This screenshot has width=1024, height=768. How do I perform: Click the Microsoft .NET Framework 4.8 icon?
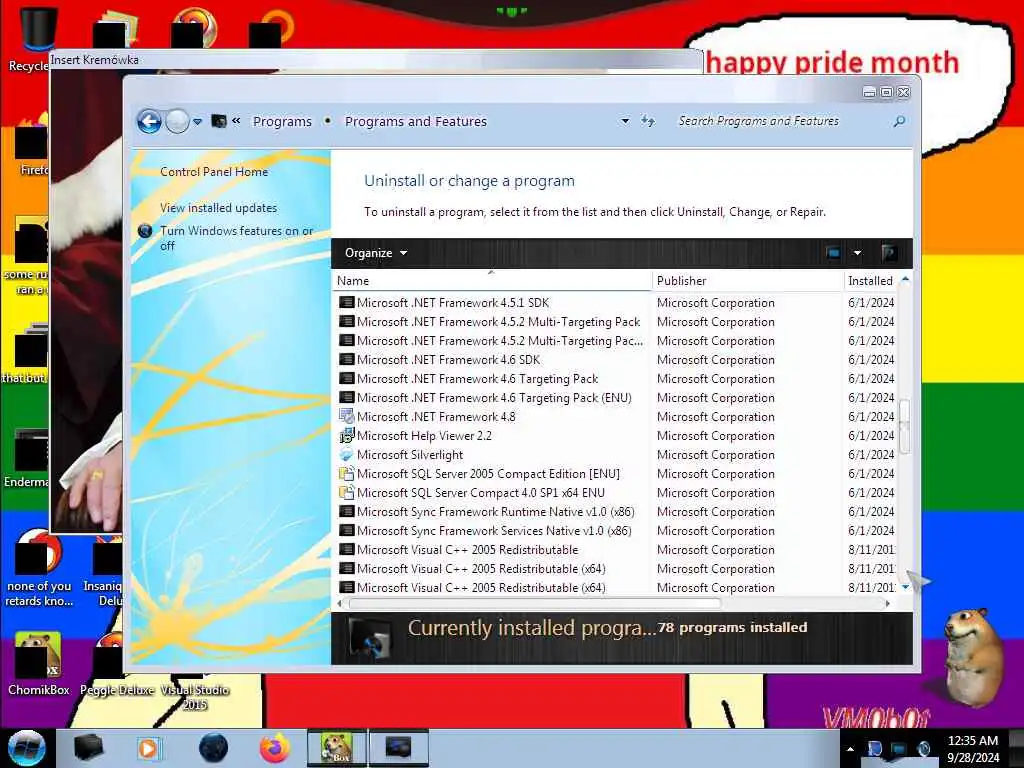[346, 417]
